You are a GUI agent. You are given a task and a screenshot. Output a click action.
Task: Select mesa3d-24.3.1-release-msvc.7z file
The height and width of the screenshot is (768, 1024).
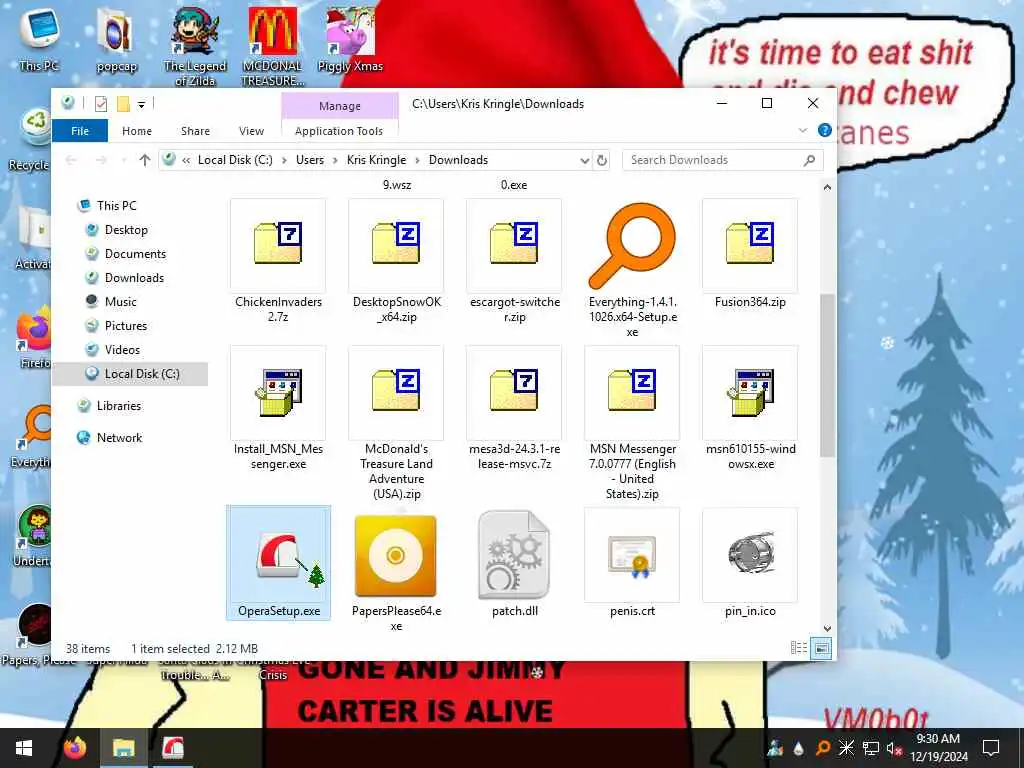pyautogui.click(x=515, y=409)
